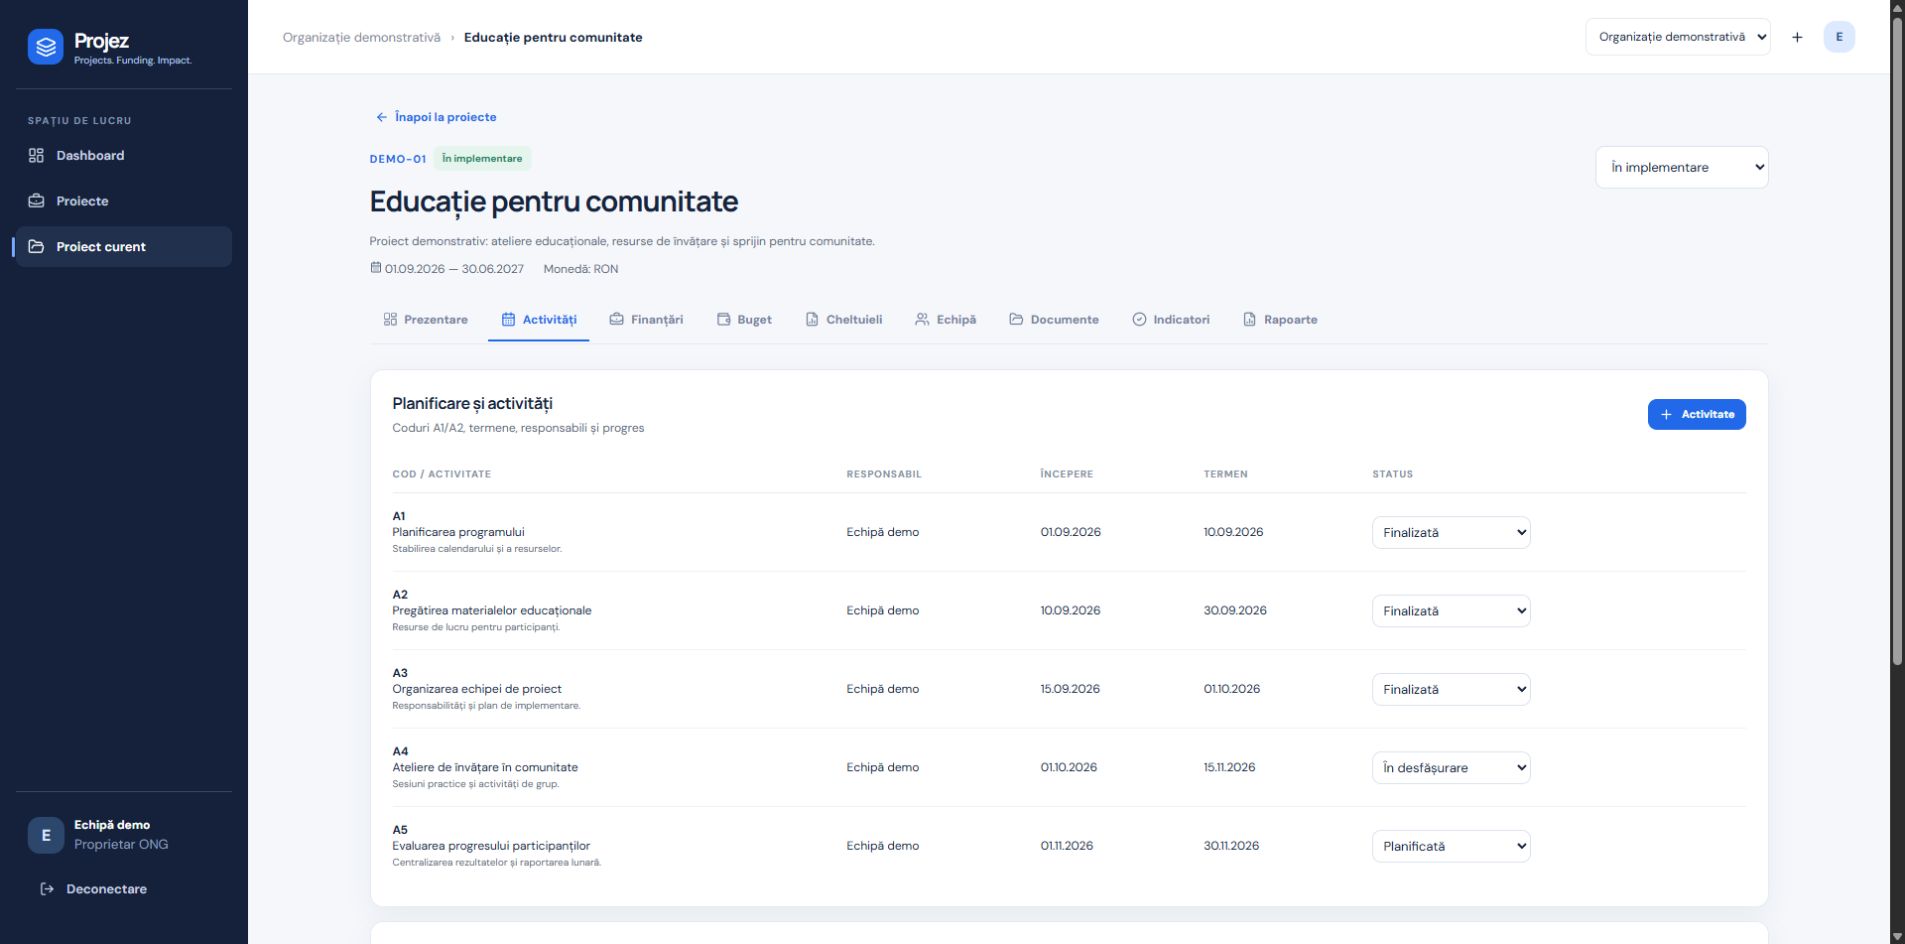Viewport: 1905px width, 944px height.
Task: Open the Documente tab
Action: coord(1054,320)
